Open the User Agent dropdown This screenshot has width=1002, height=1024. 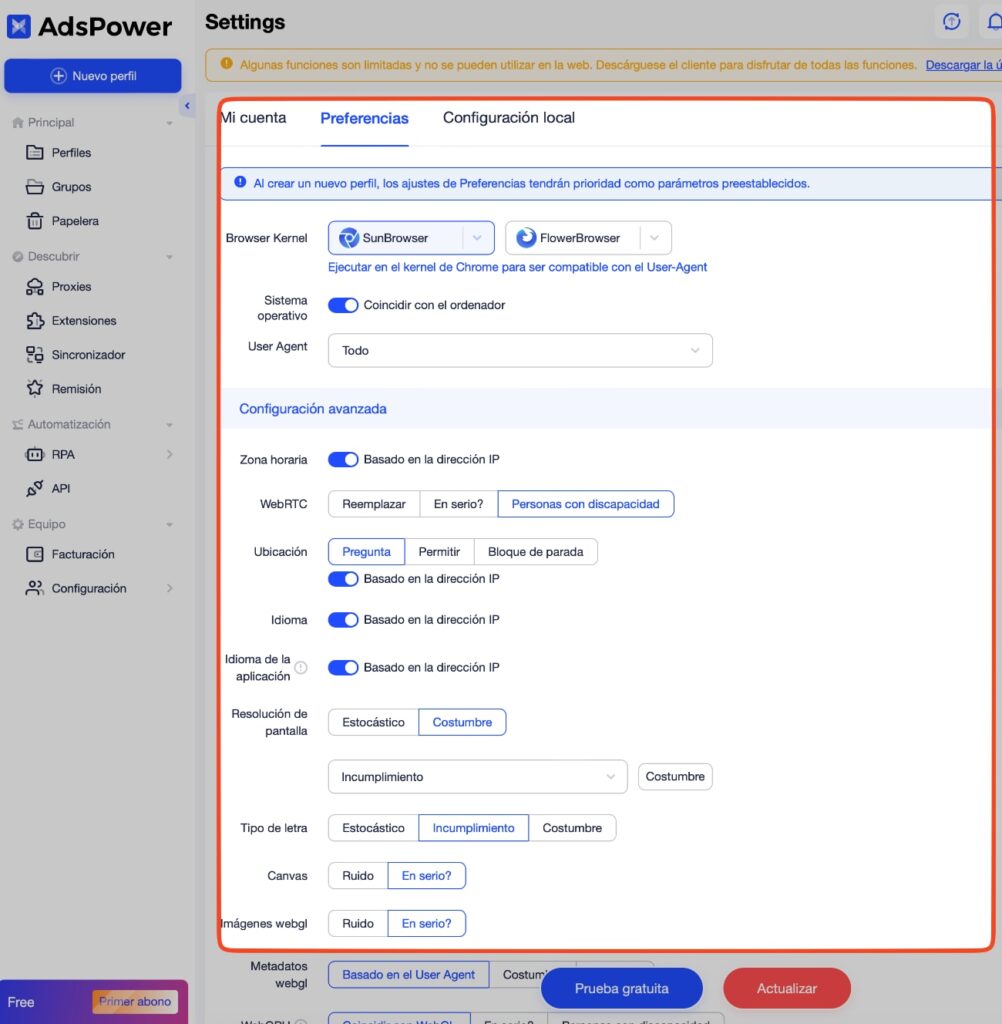[x=520, y=350]
